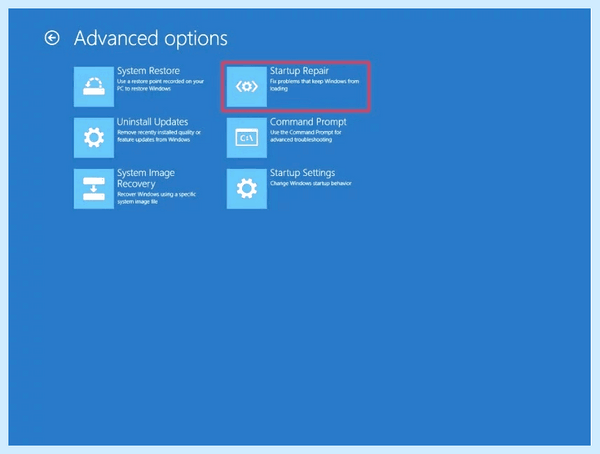Viewport: 600px width, 454px height.
Task: Open the Uninstall Updates gear icon
Action: (94, 137)
